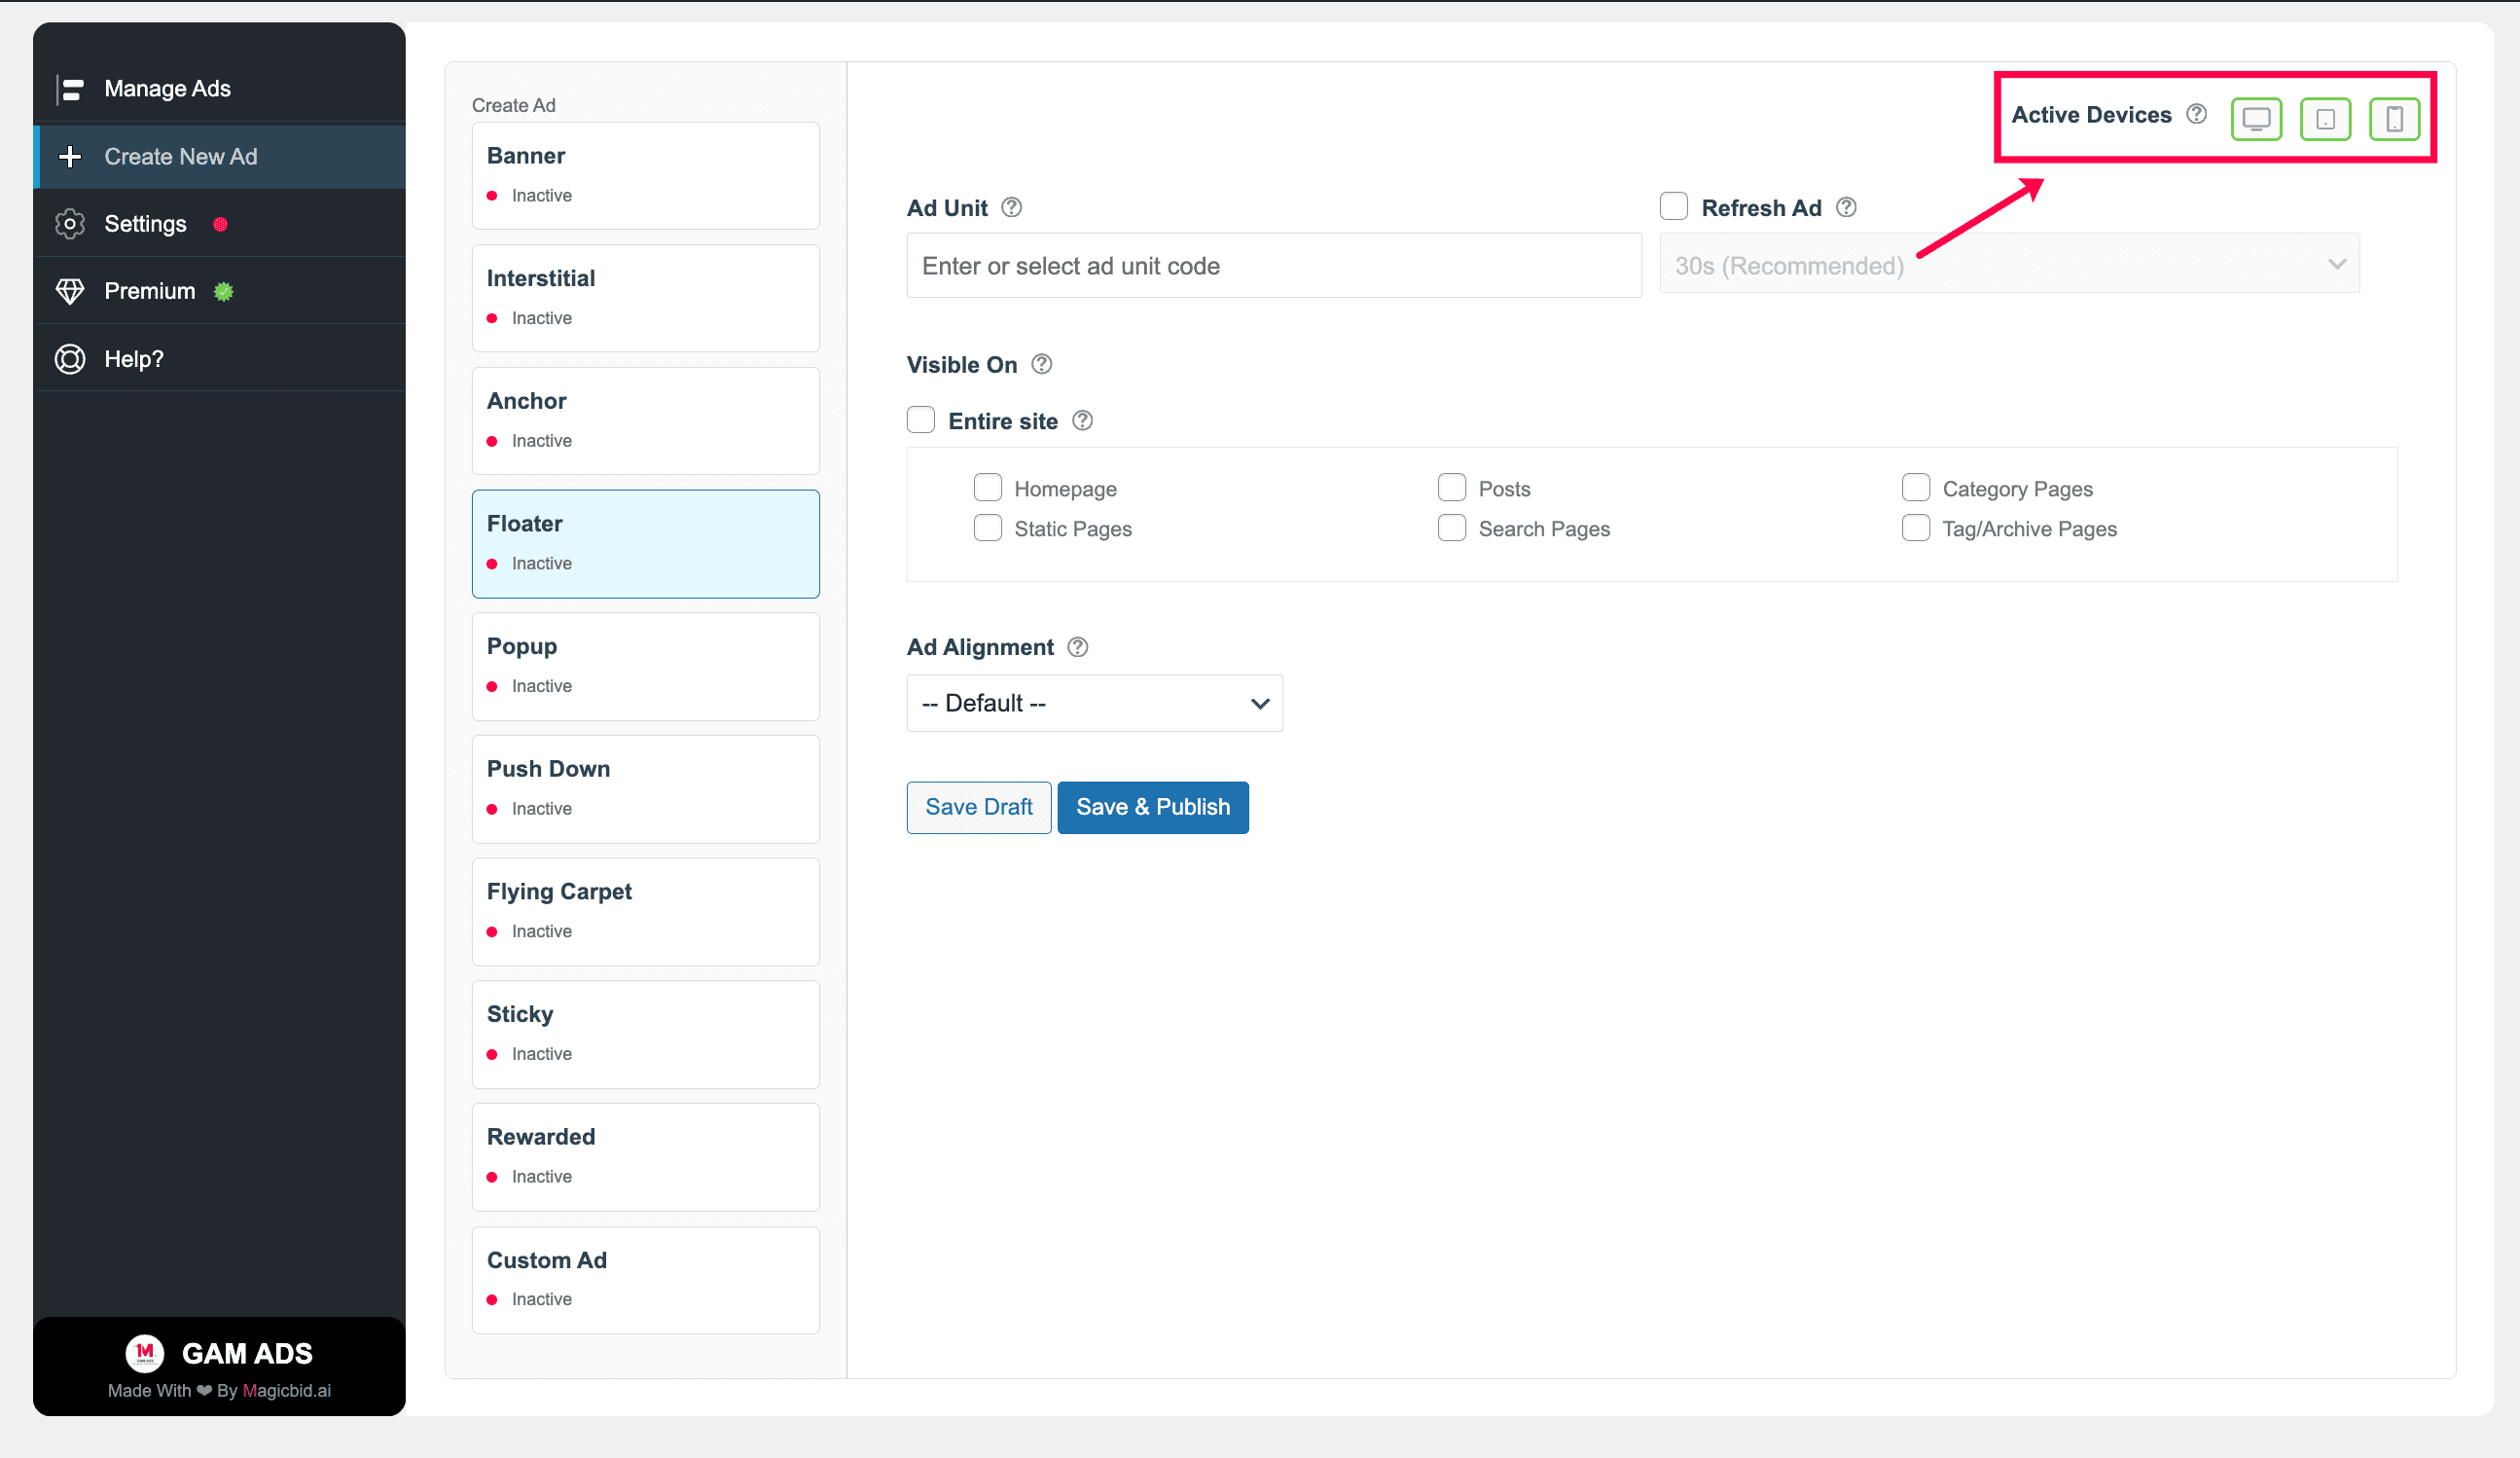Check the Static Pages checkbox
This screenshot has width=2520, height=1458.
pos(987,528)
